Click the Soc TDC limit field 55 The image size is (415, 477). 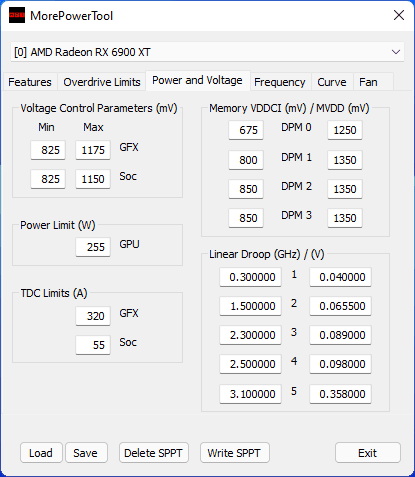(93, 345)
